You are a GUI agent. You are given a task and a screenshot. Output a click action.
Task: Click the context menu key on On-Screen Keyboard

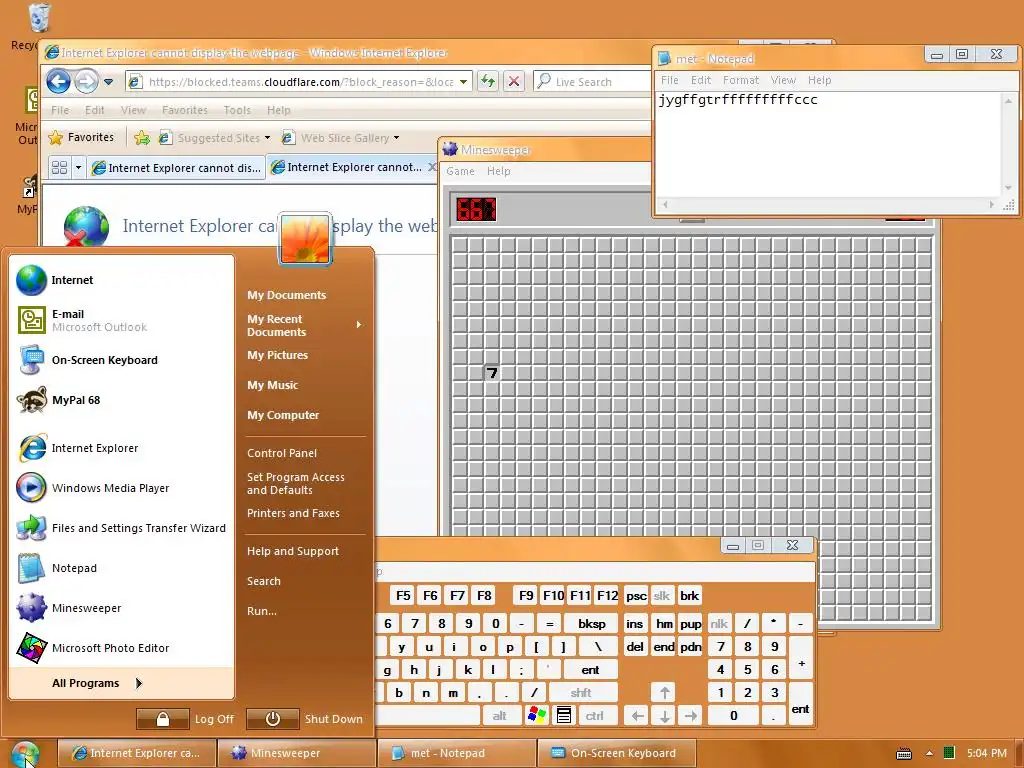(564, 716)
